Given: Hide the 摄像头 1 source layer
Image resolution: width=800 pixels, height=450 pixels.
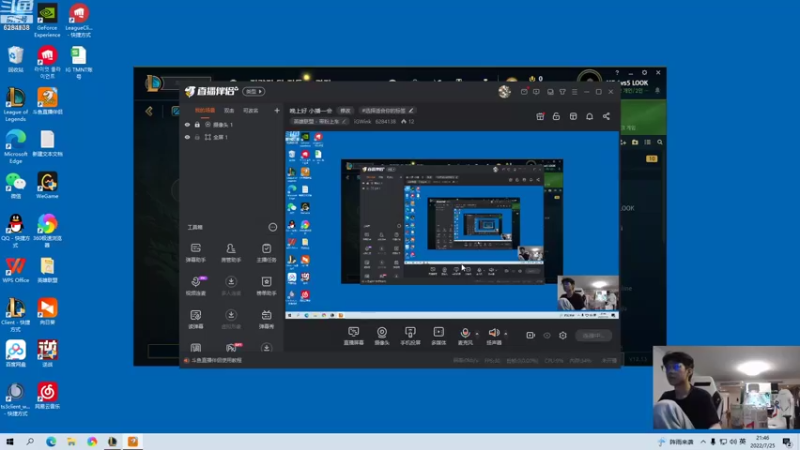Looking at the screenshot, I should coord(187,124).
